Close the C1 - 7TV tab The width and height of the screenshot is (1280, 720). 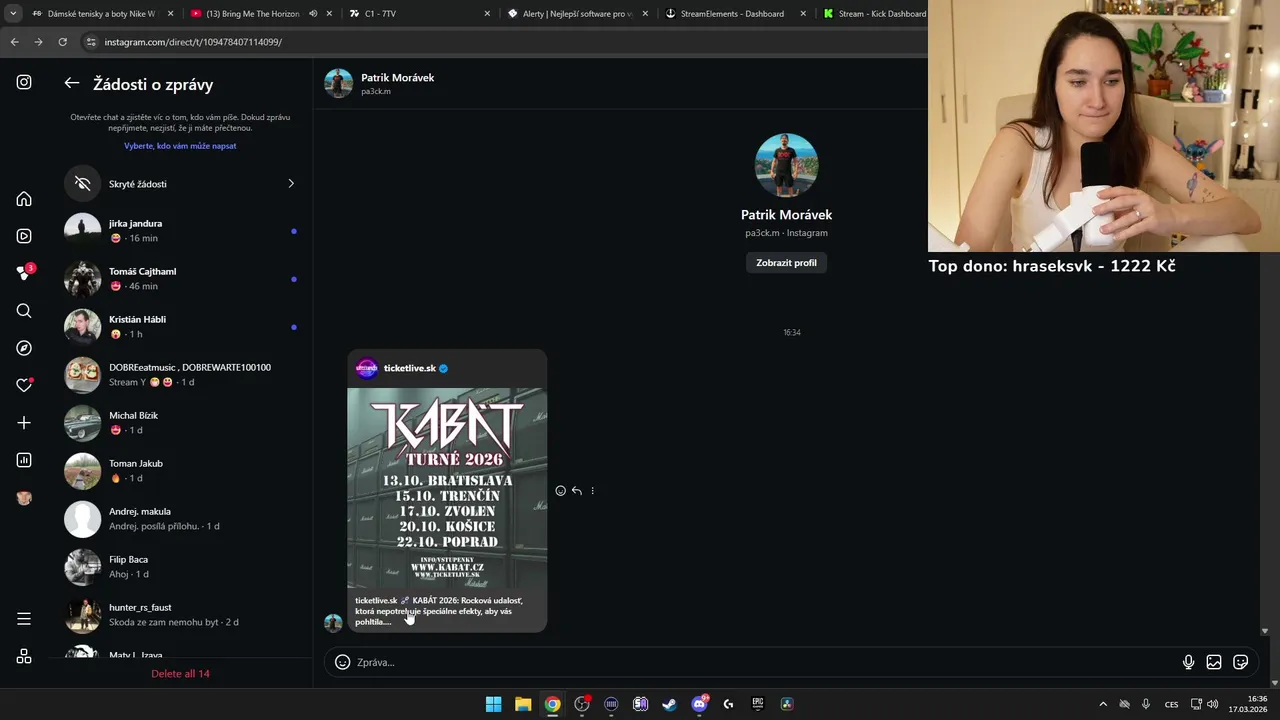(x=487, y=14)
